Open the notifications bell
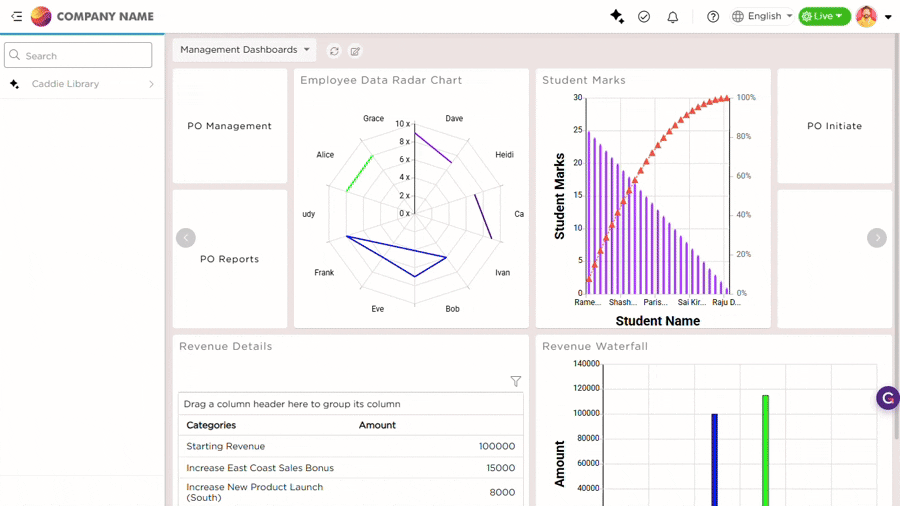The image size is (900, 506). (x=673, y=16)
